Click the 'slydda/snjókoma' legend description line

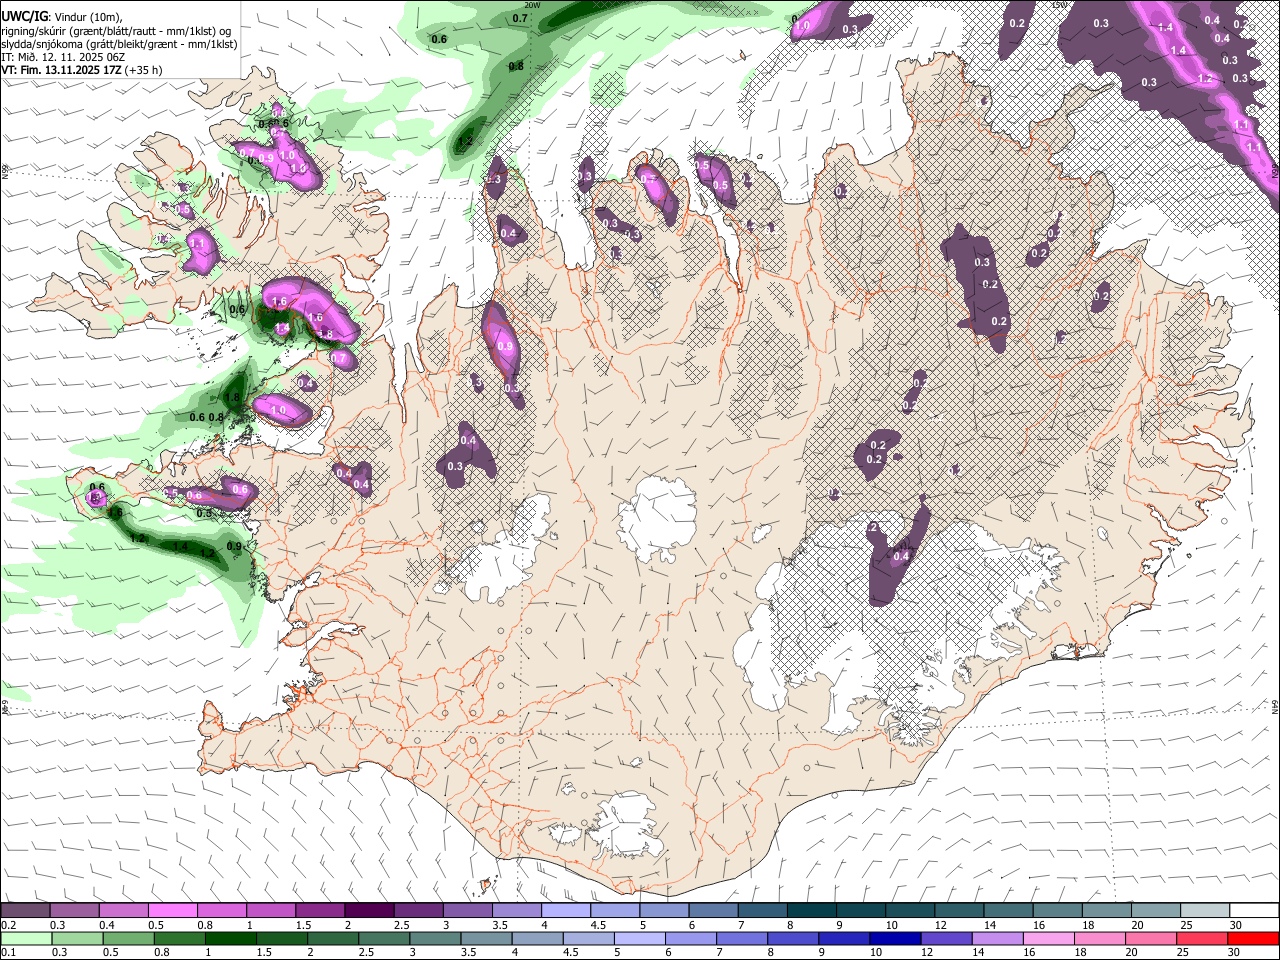[119, 44]
